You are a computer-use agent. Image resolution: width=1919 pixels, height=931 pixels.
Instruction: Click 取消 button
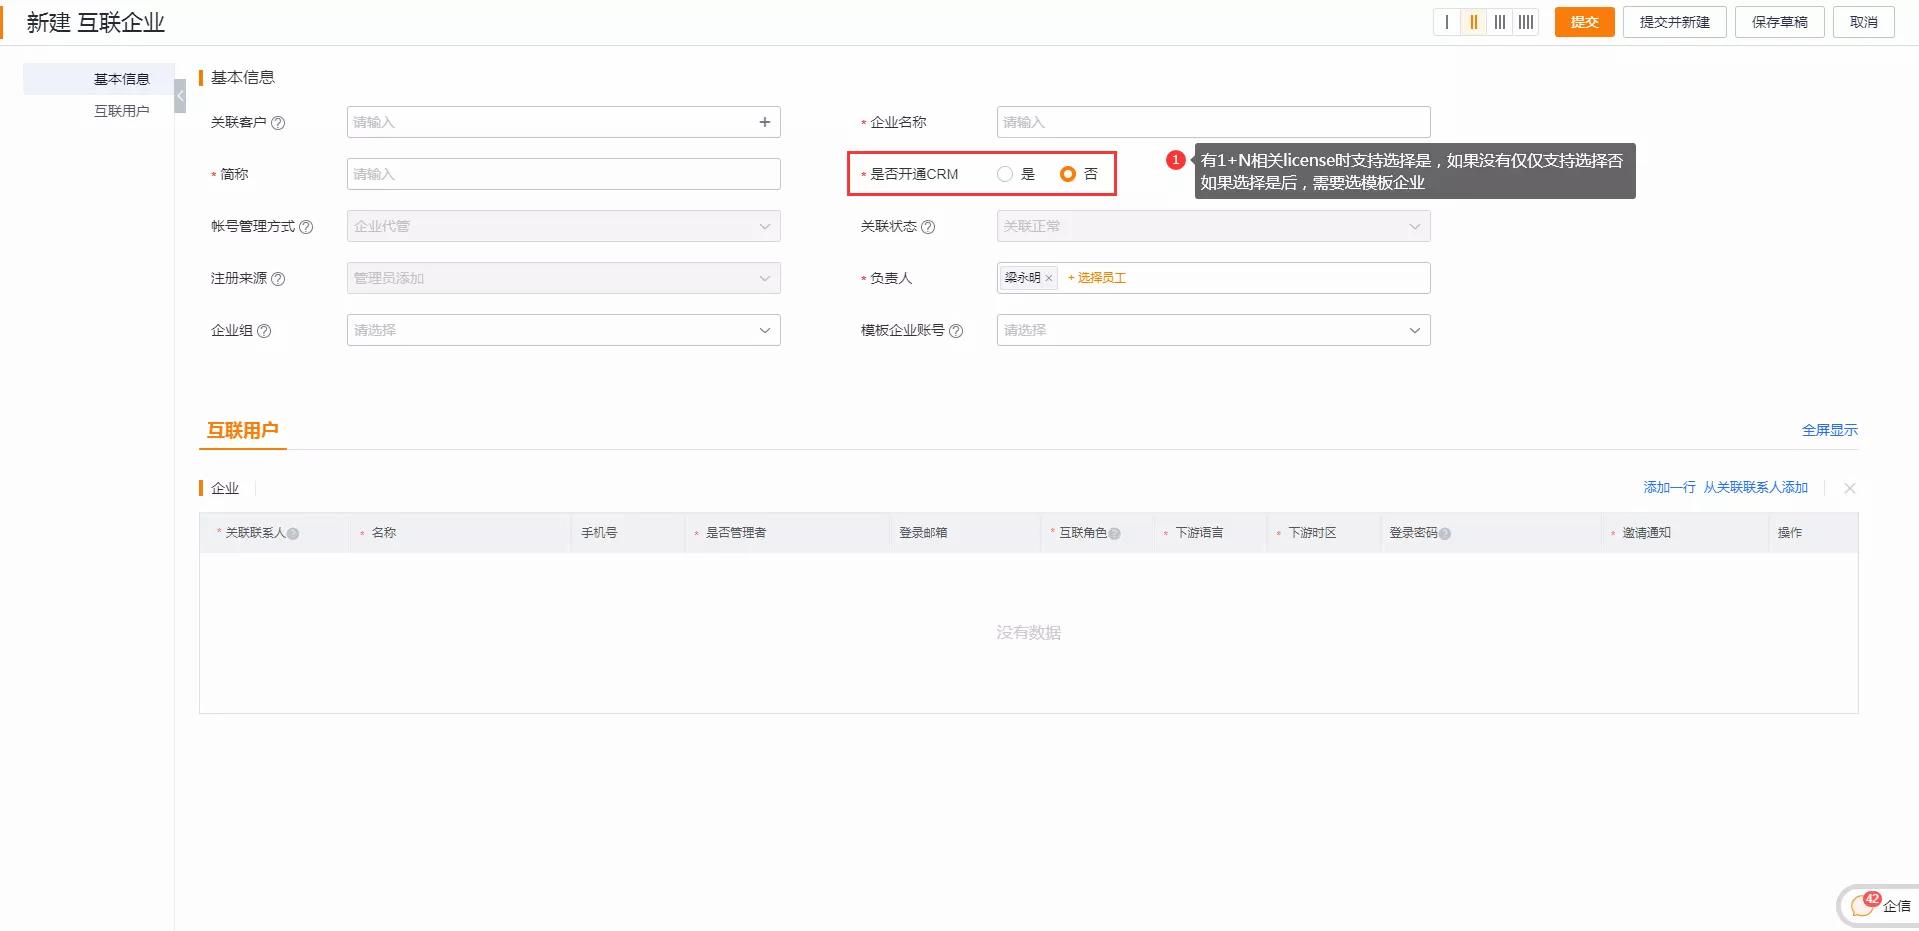(1863, 22)
